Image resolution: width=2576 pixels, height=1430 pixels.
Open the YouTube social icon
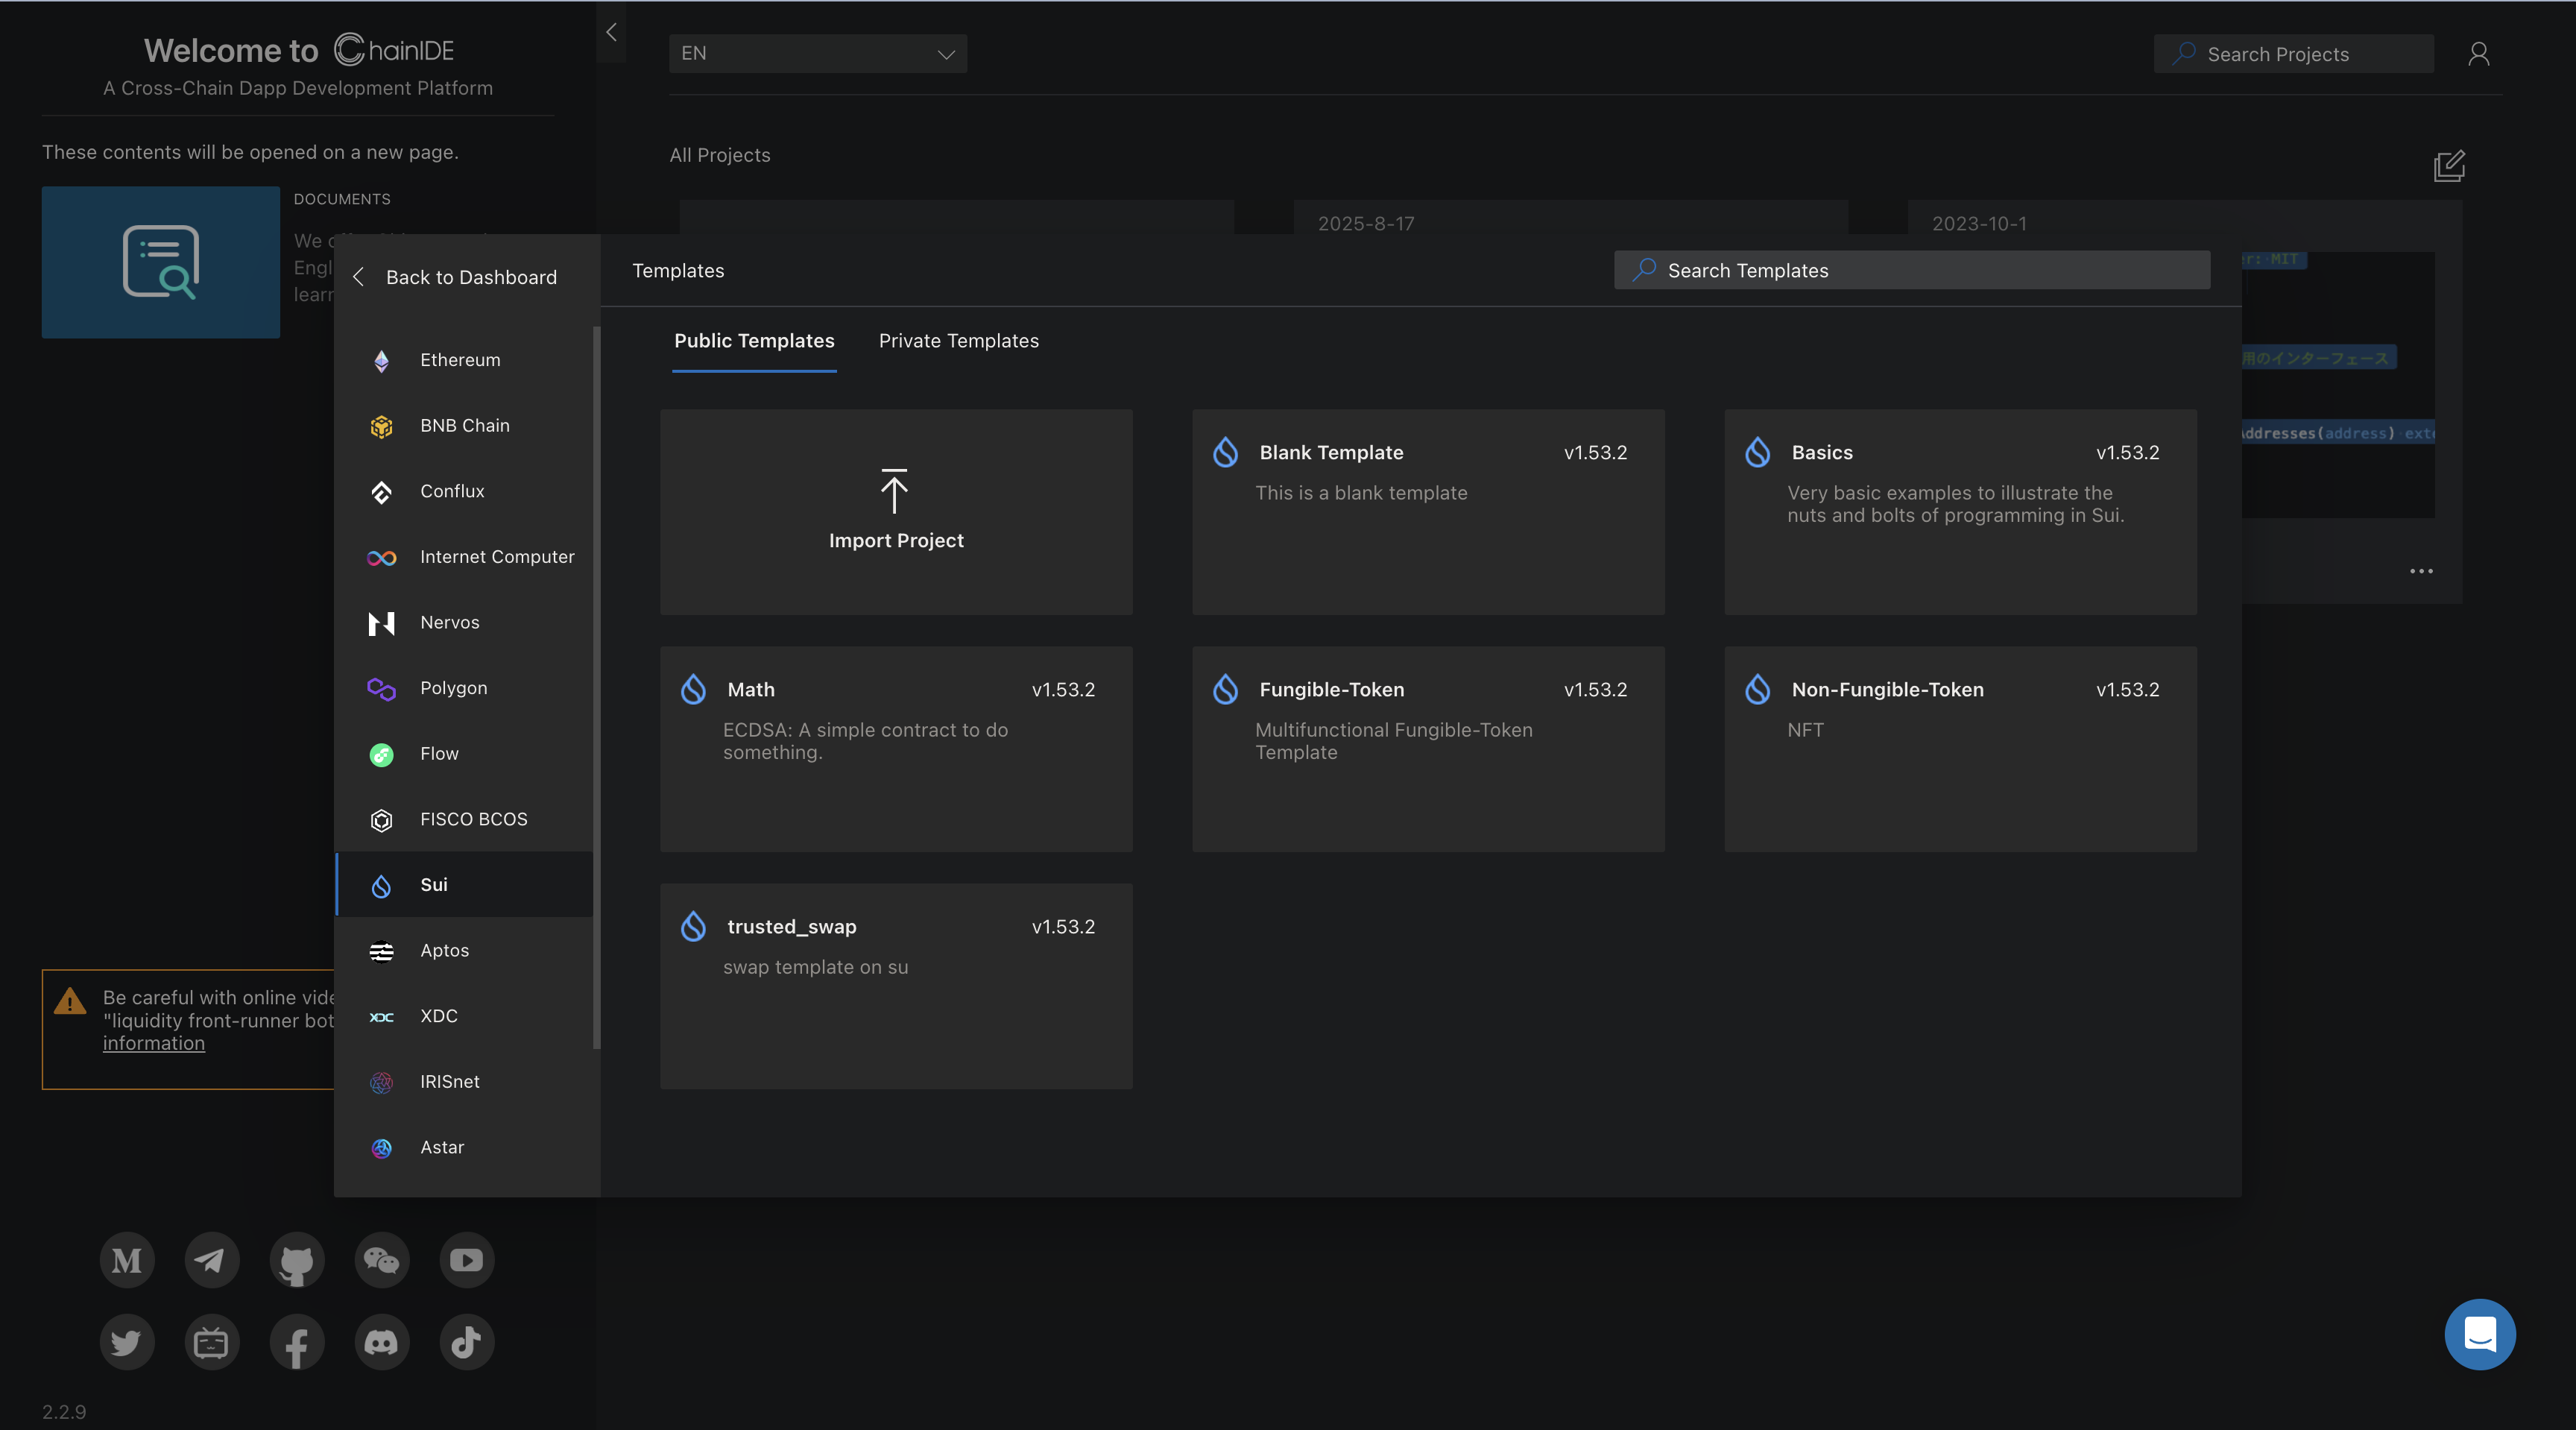coord(467,1260)
